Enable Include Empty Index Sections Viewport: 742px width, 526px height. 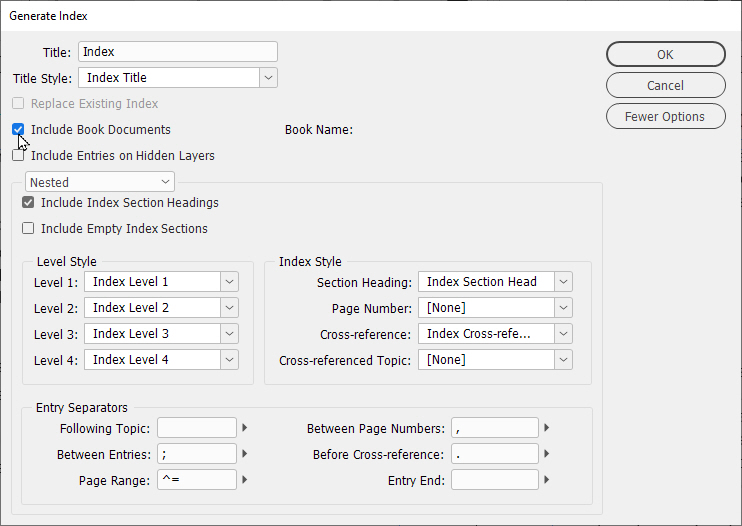click(x=28, y=228)
